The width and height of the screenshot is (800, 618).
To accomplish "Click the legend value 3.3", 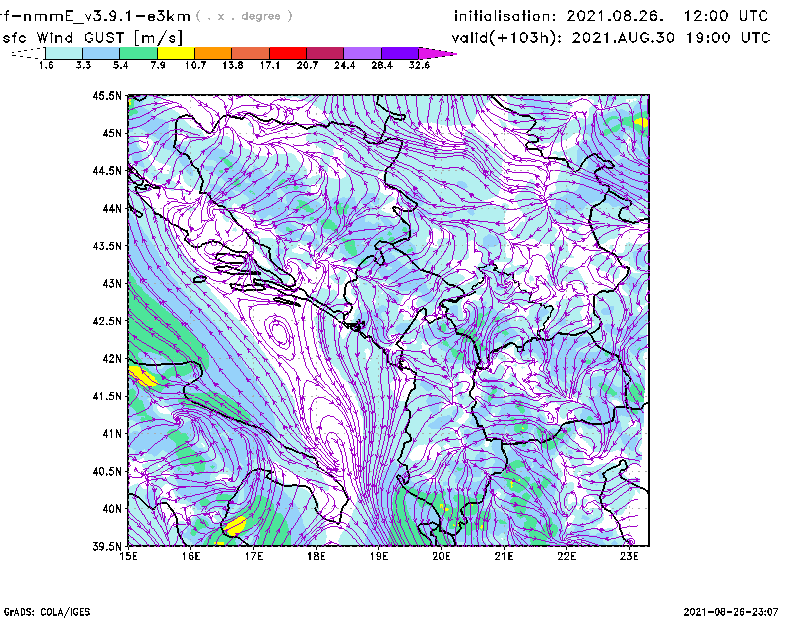I will 83,65.
